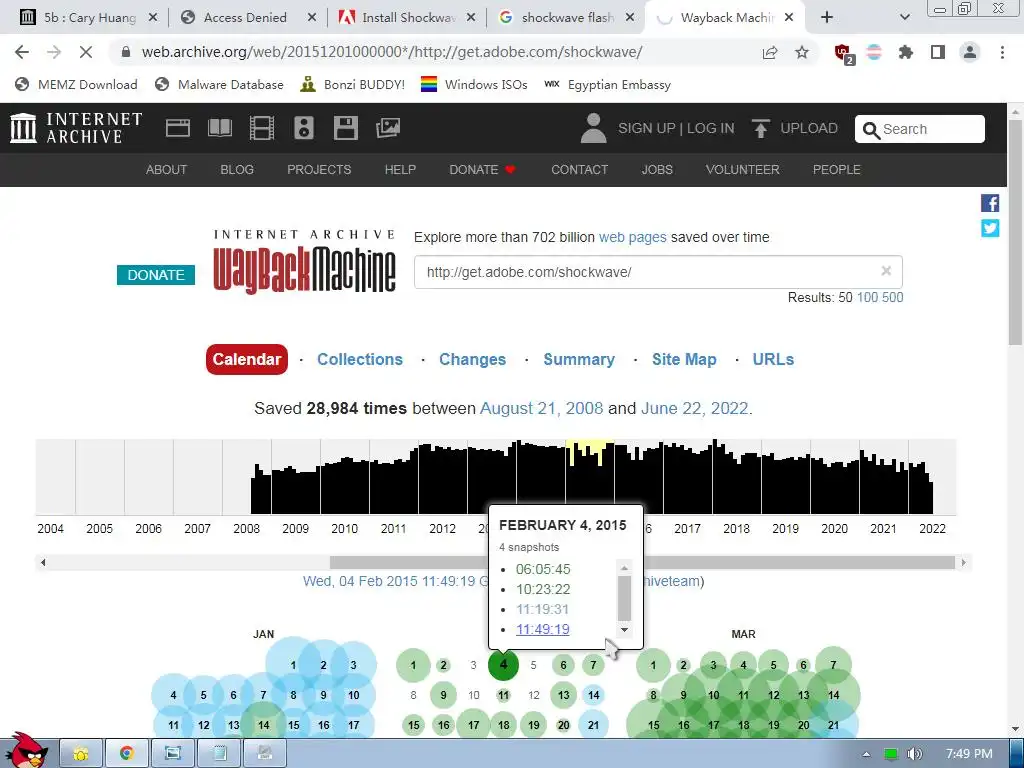Open Windows ISOs bookmark

tap(474, 84)
